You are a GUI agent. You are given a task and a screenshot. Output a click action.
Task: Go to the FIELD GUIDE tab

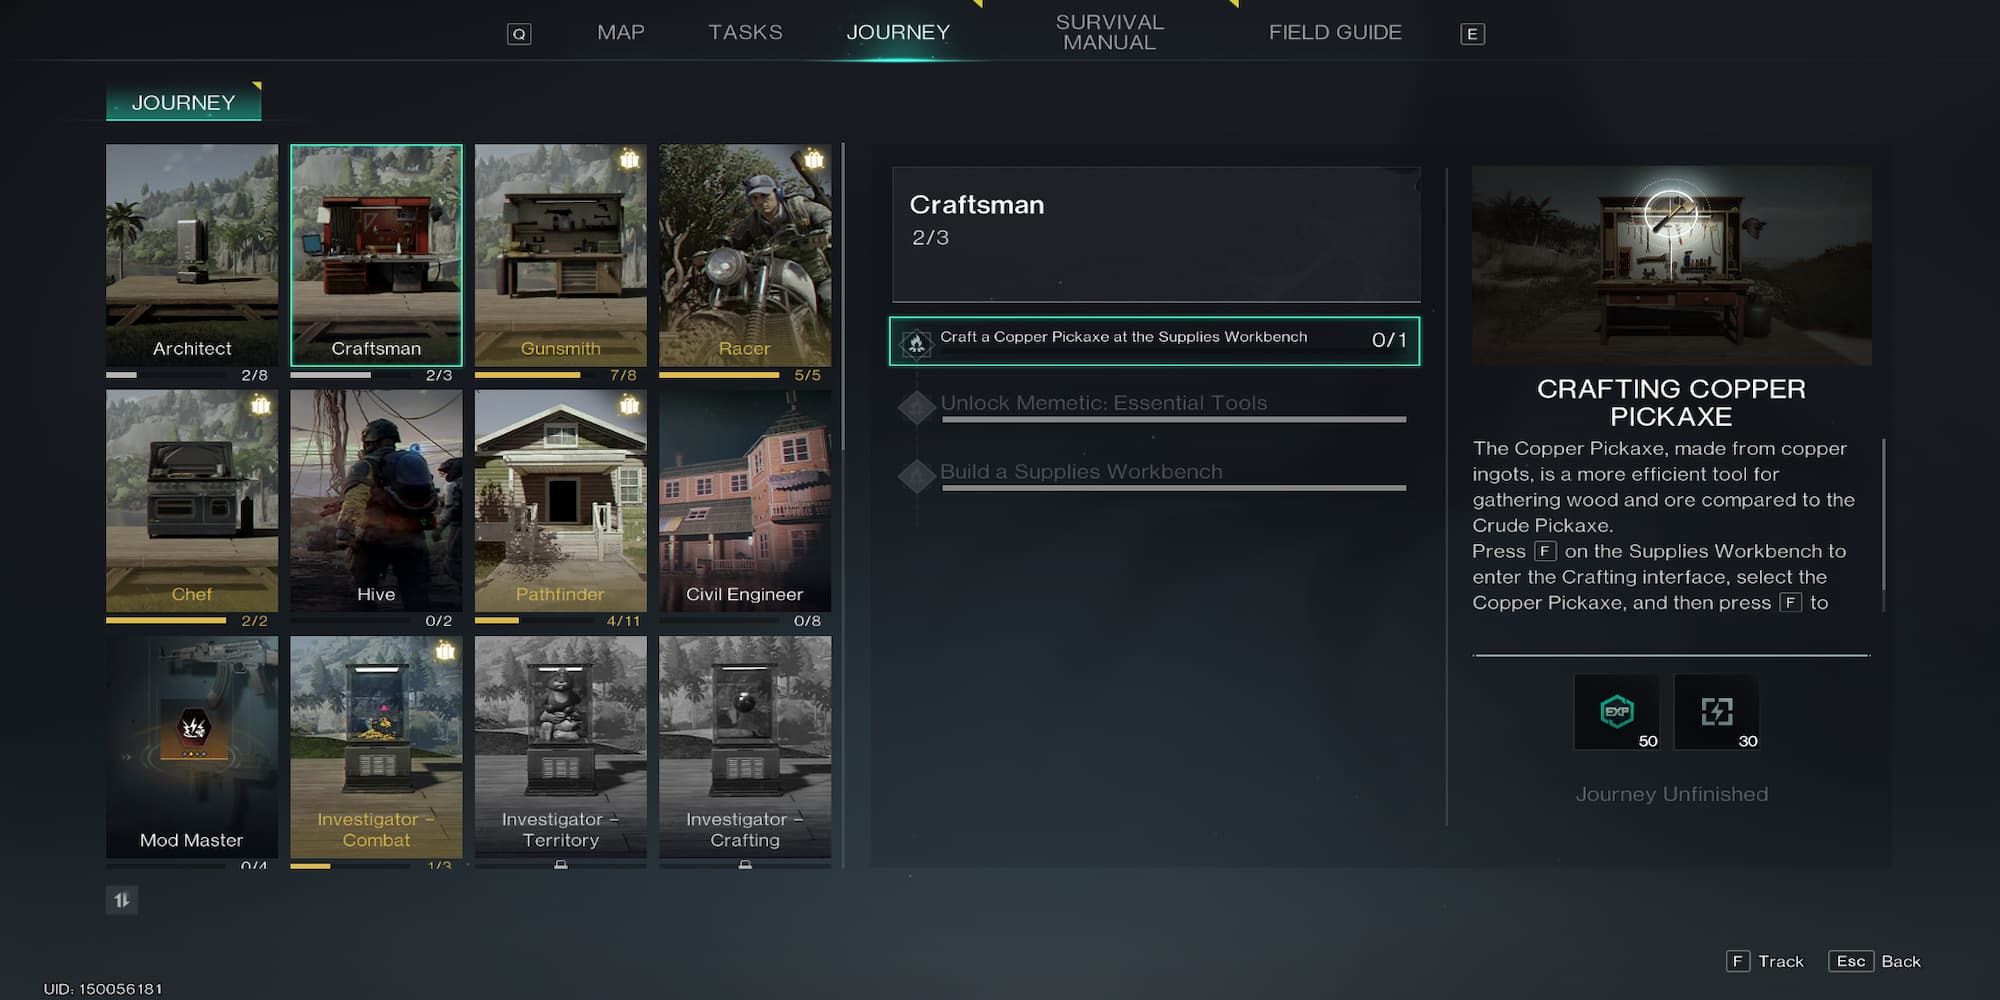tap(1335, 33)
